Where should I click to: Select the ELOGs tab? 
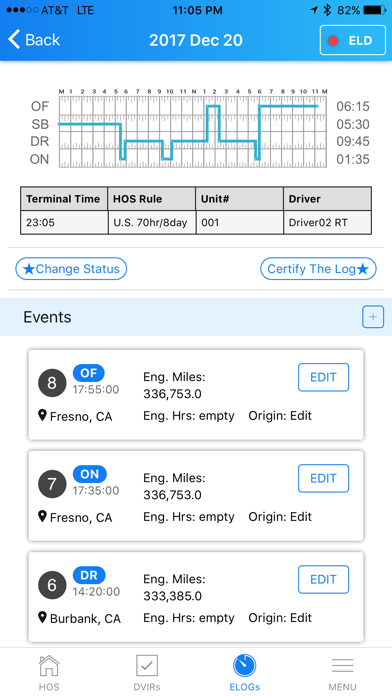pyautogui.click(x=245, y=673)
